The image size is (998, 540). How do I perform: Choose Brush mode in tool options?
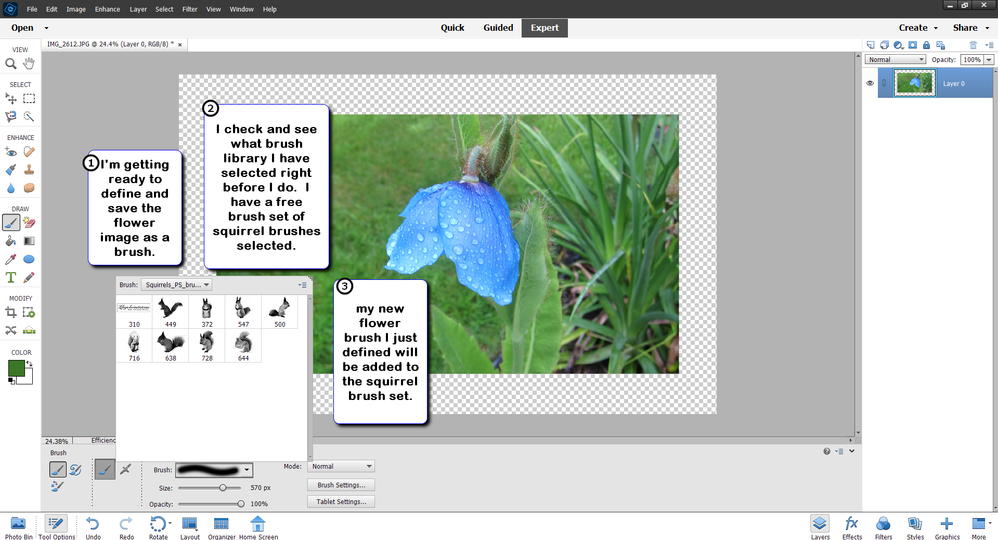[x=105, y=469]
